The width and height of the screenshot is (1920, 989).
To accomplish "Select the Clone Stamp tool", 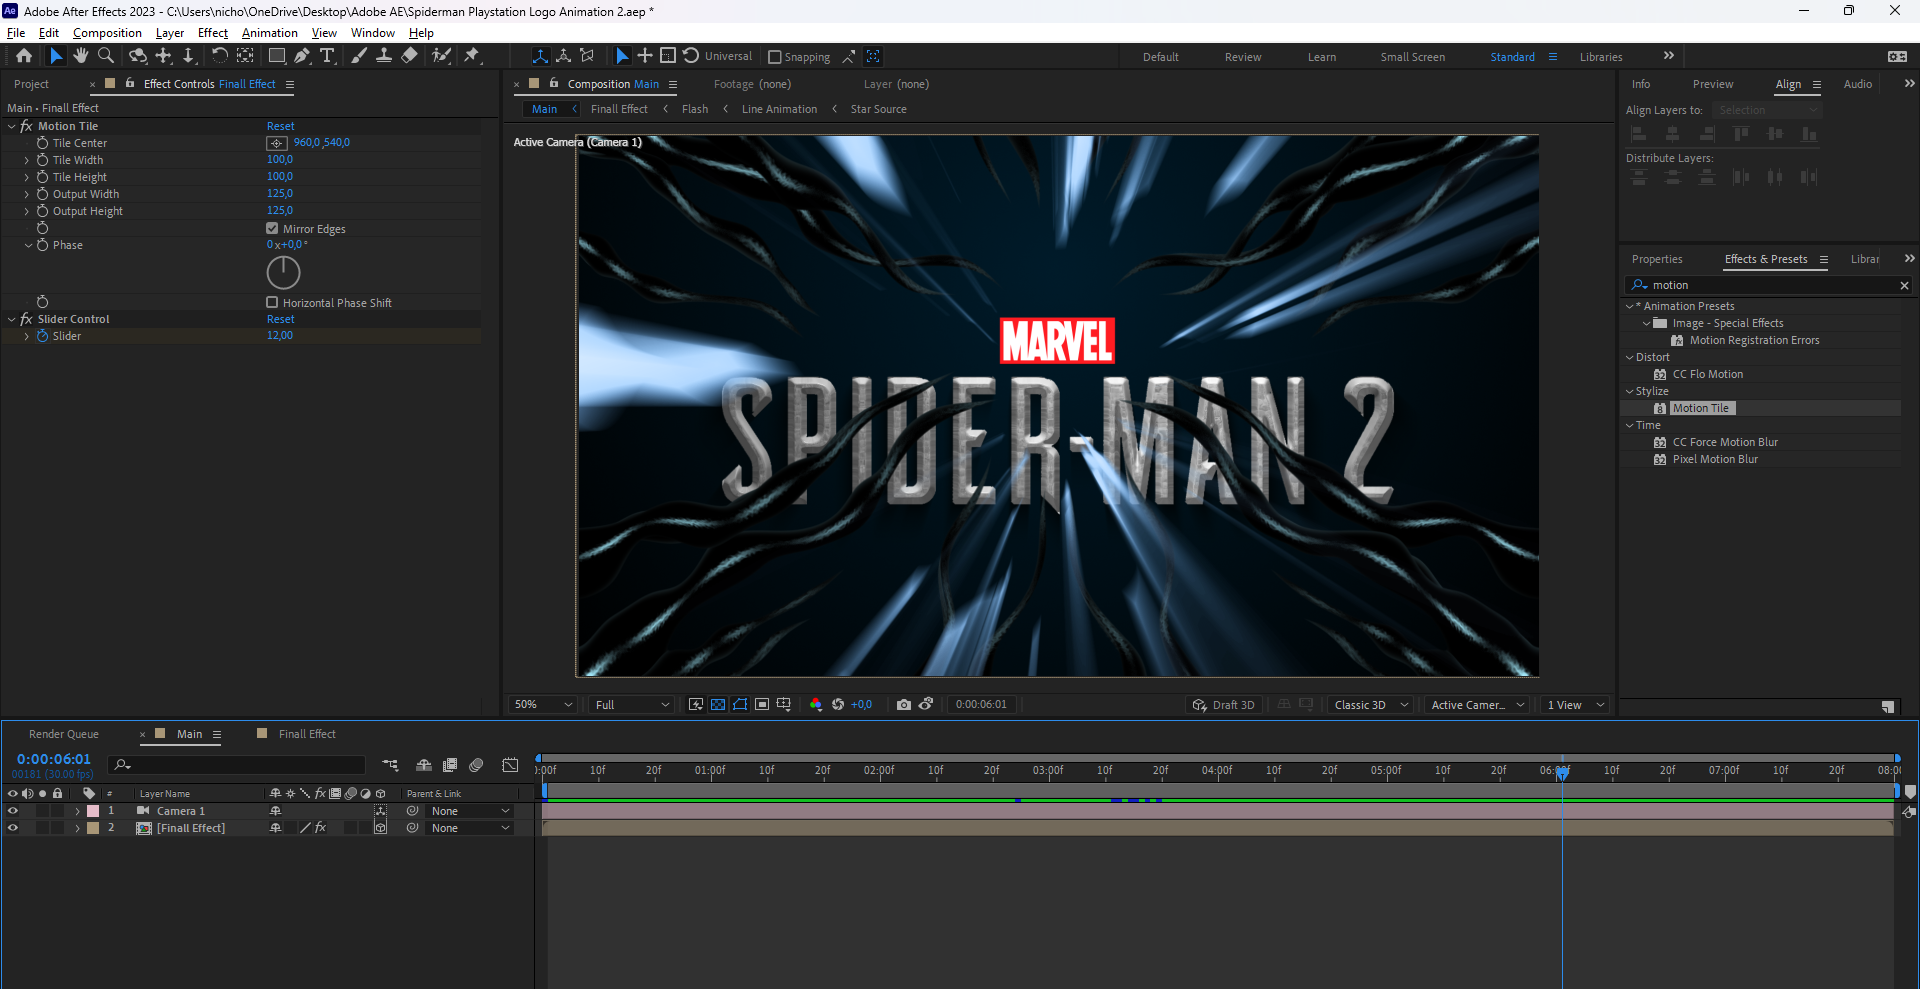I will point(383,56).
